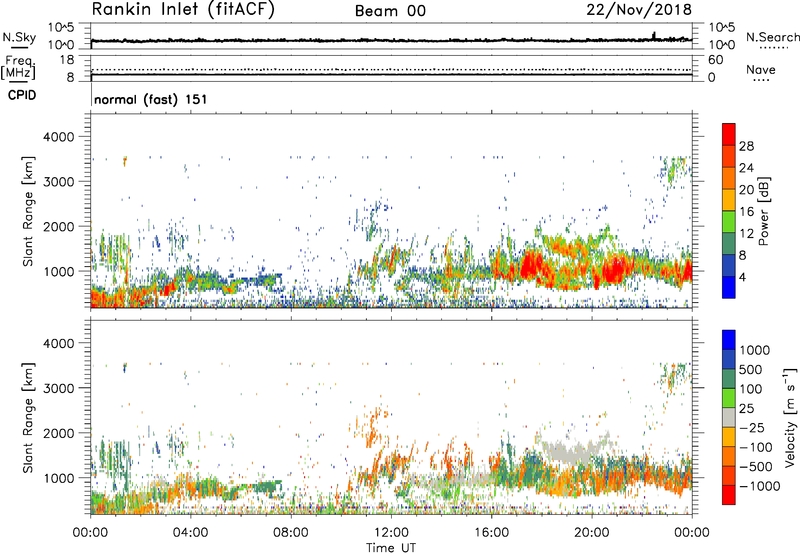Click the "Nave" legend label
800x554 pixels.
click(x=761, y=70)
